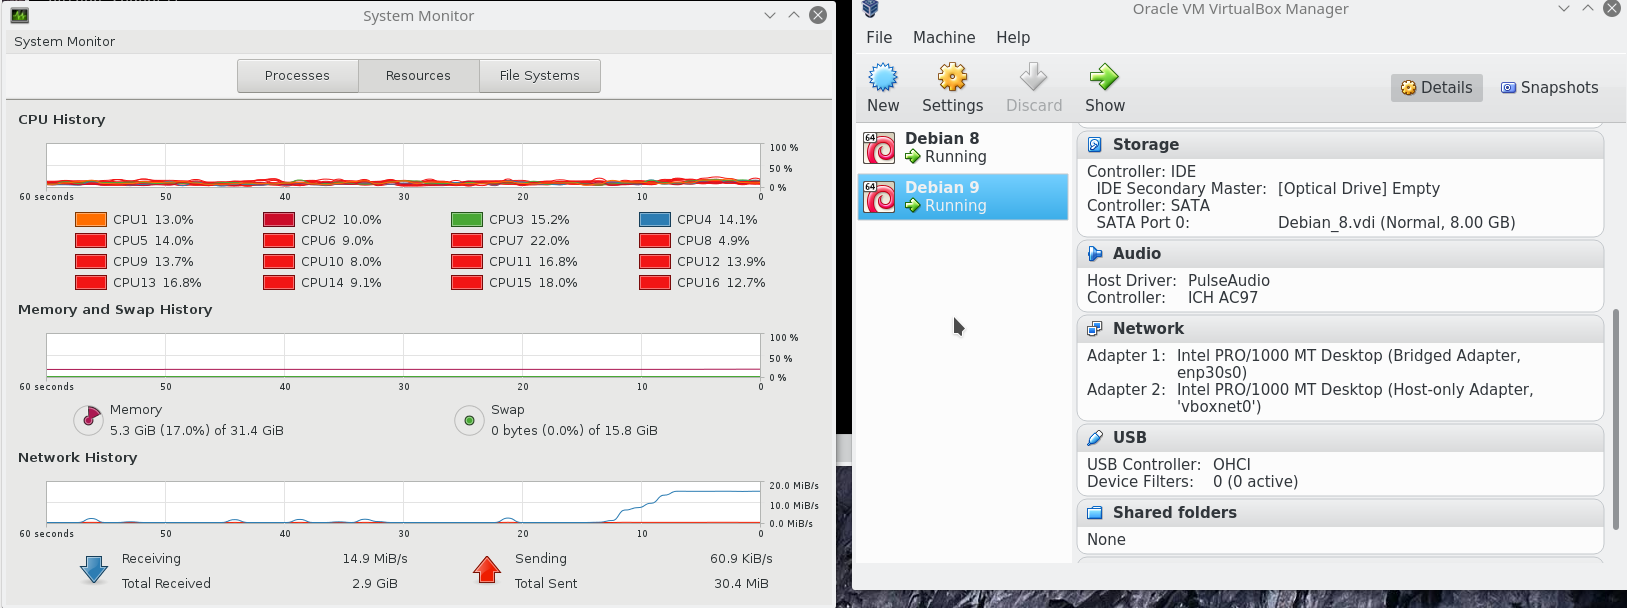Click the USB section icon
The width and height of the screenshot is (1627, 608).
click(x=1095, y=438)
